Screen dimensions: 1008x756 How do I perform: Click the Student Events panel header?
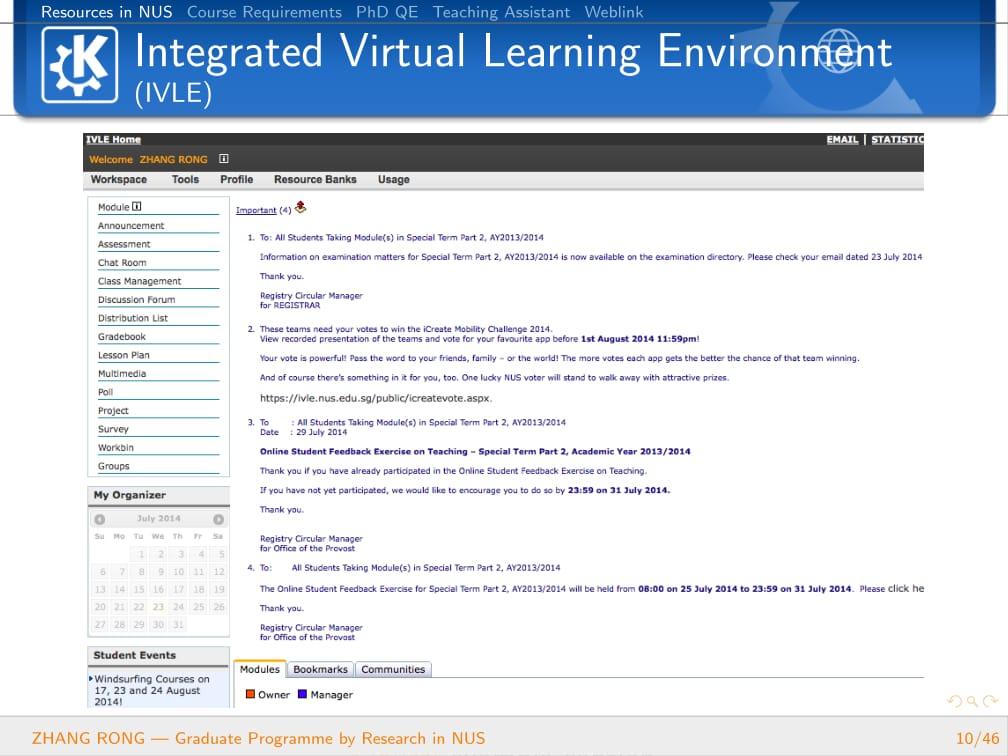[x=158, y=655]
